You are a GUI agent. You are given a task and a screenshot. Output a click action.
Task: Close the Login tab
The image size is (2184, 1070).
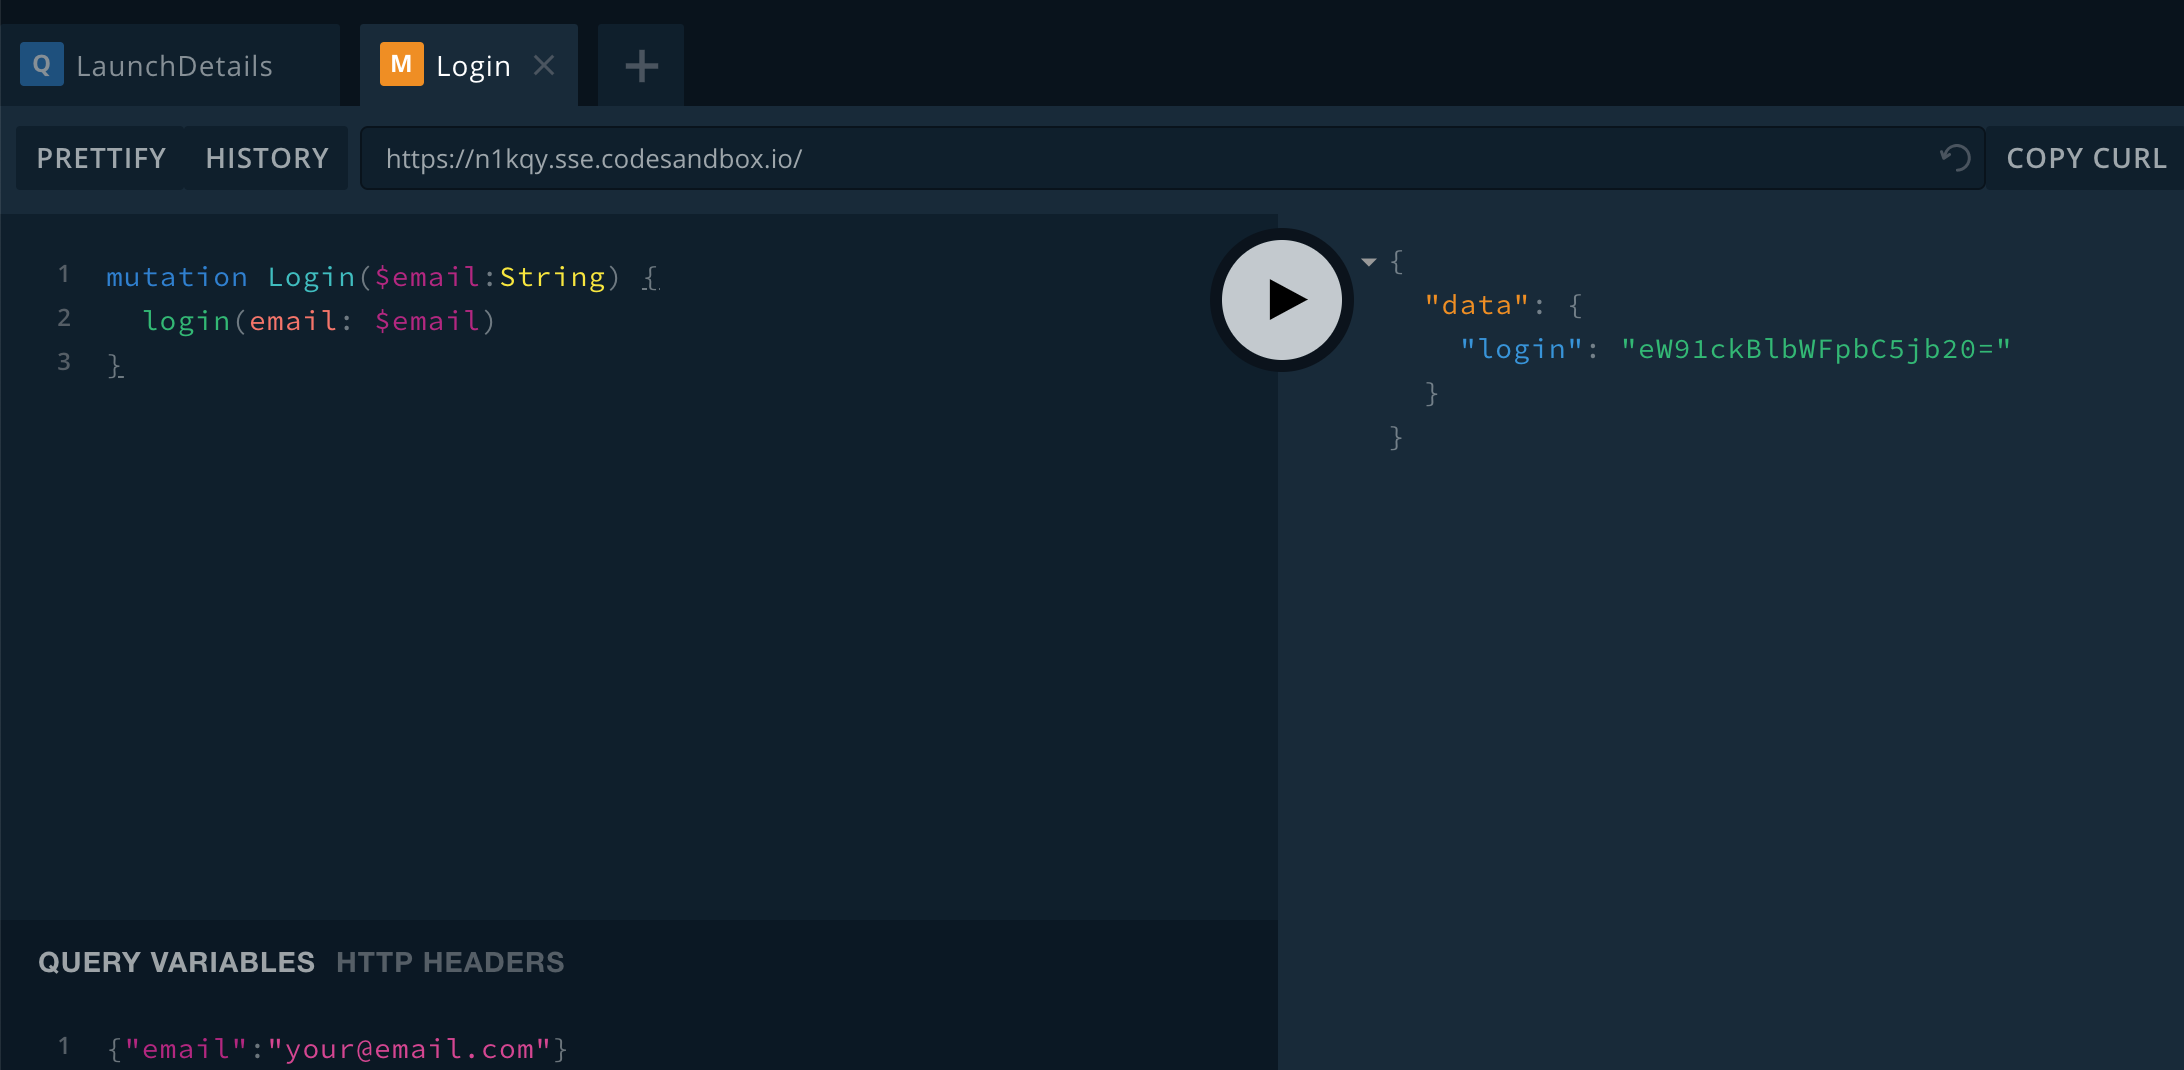coord(544,65)
